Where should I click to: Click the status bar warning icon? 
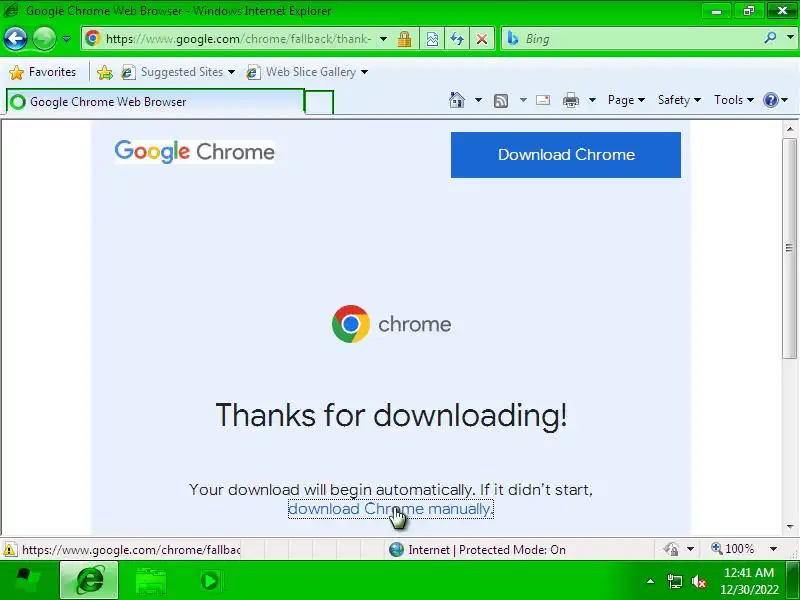click(9, 549)
